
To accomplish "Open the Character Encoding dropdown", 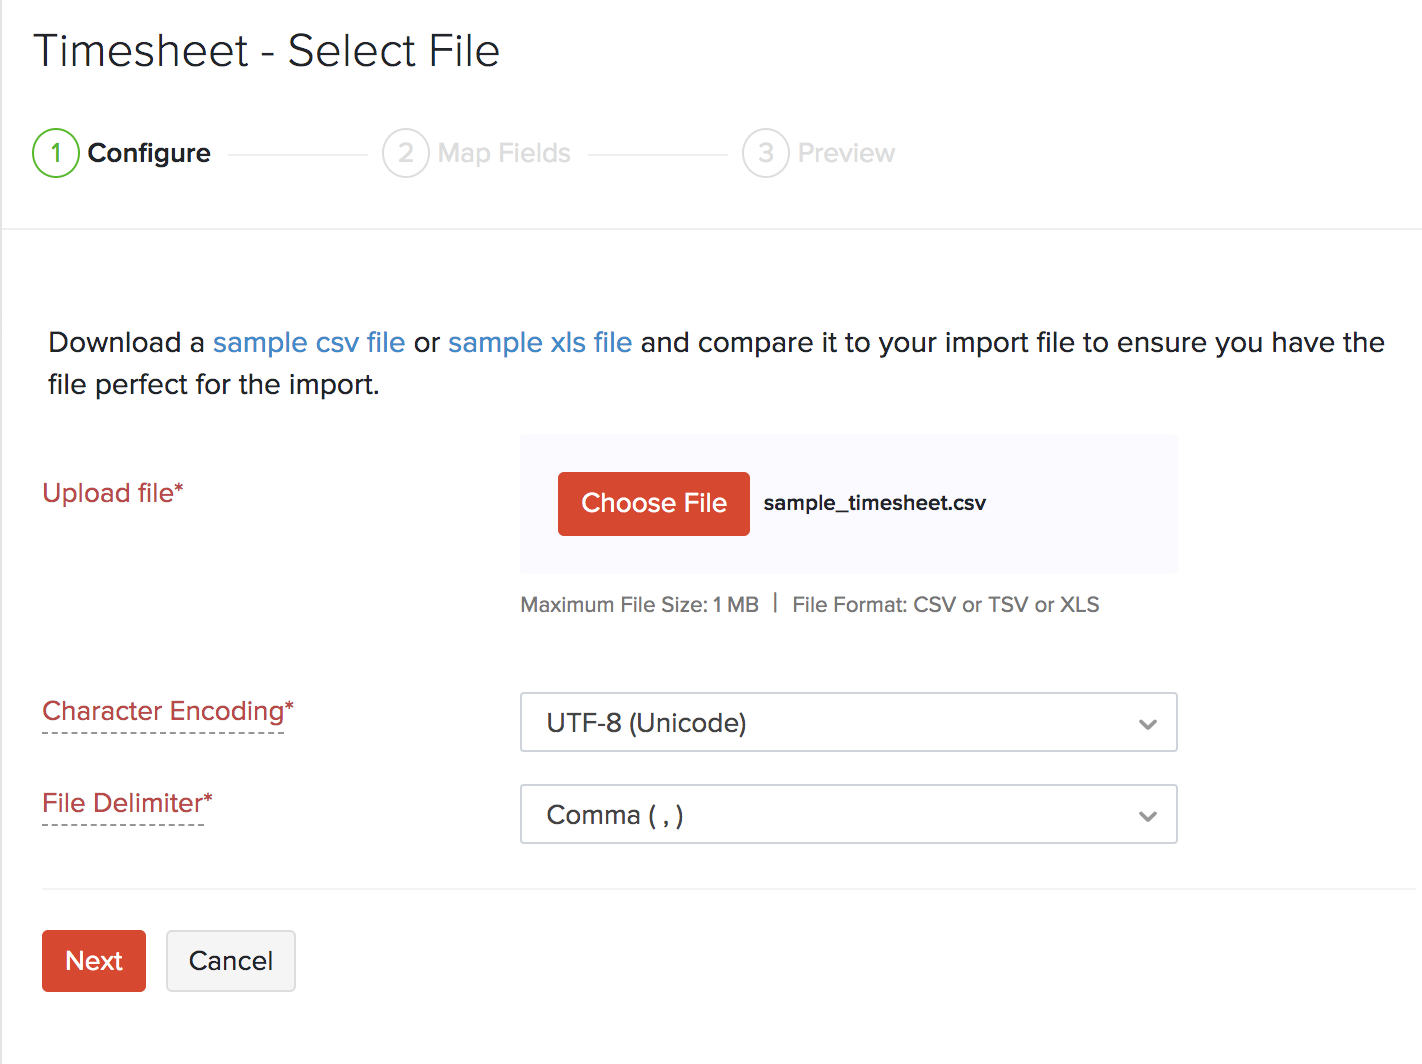I will coord(848,722).
